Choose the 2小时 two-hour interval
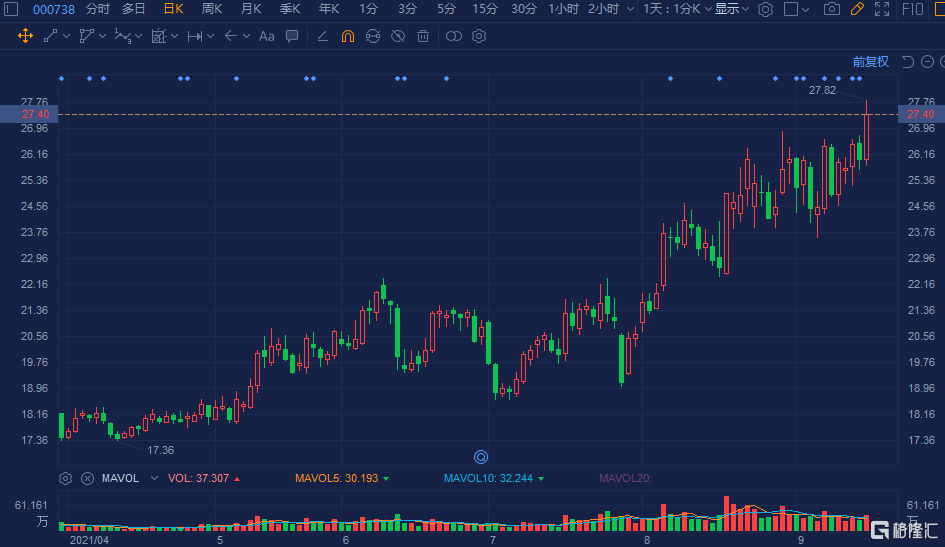The height and width of the screenshot is (547, 945). 603,9
